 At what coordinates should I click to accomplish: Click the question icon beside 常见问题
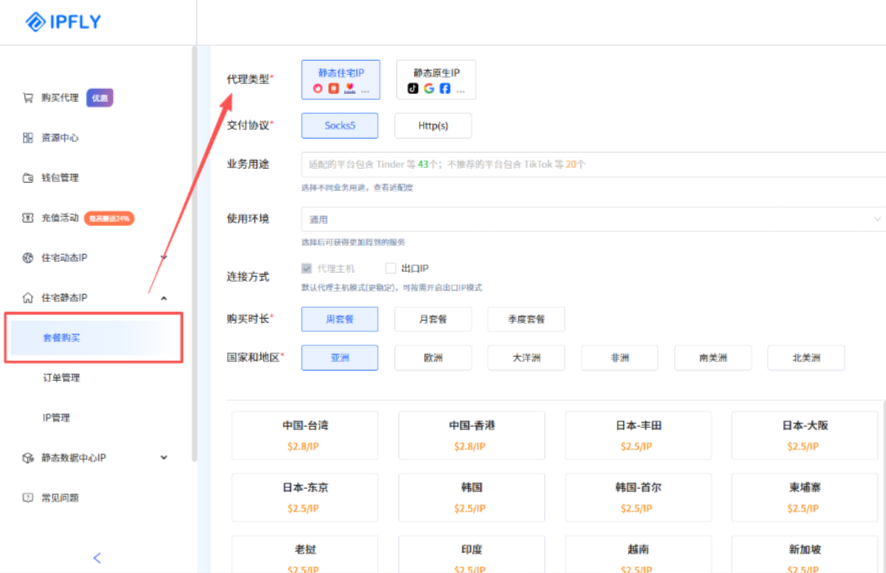click(x=28, y=497)
